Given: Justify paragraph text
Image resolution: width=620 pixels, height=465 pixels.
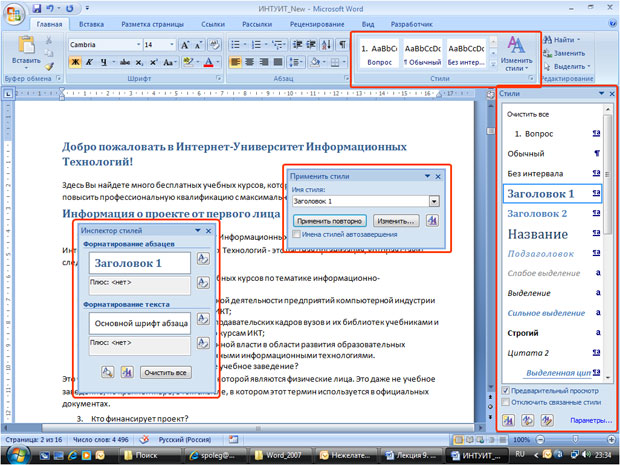Looking at the screenshot, I should [x=278, y=62].
